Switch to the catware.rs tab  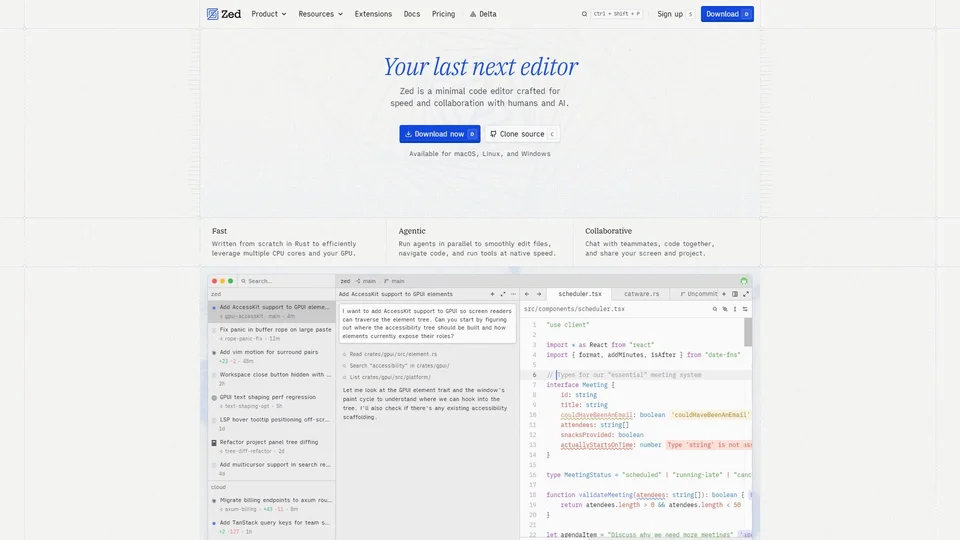pos(641,294)
